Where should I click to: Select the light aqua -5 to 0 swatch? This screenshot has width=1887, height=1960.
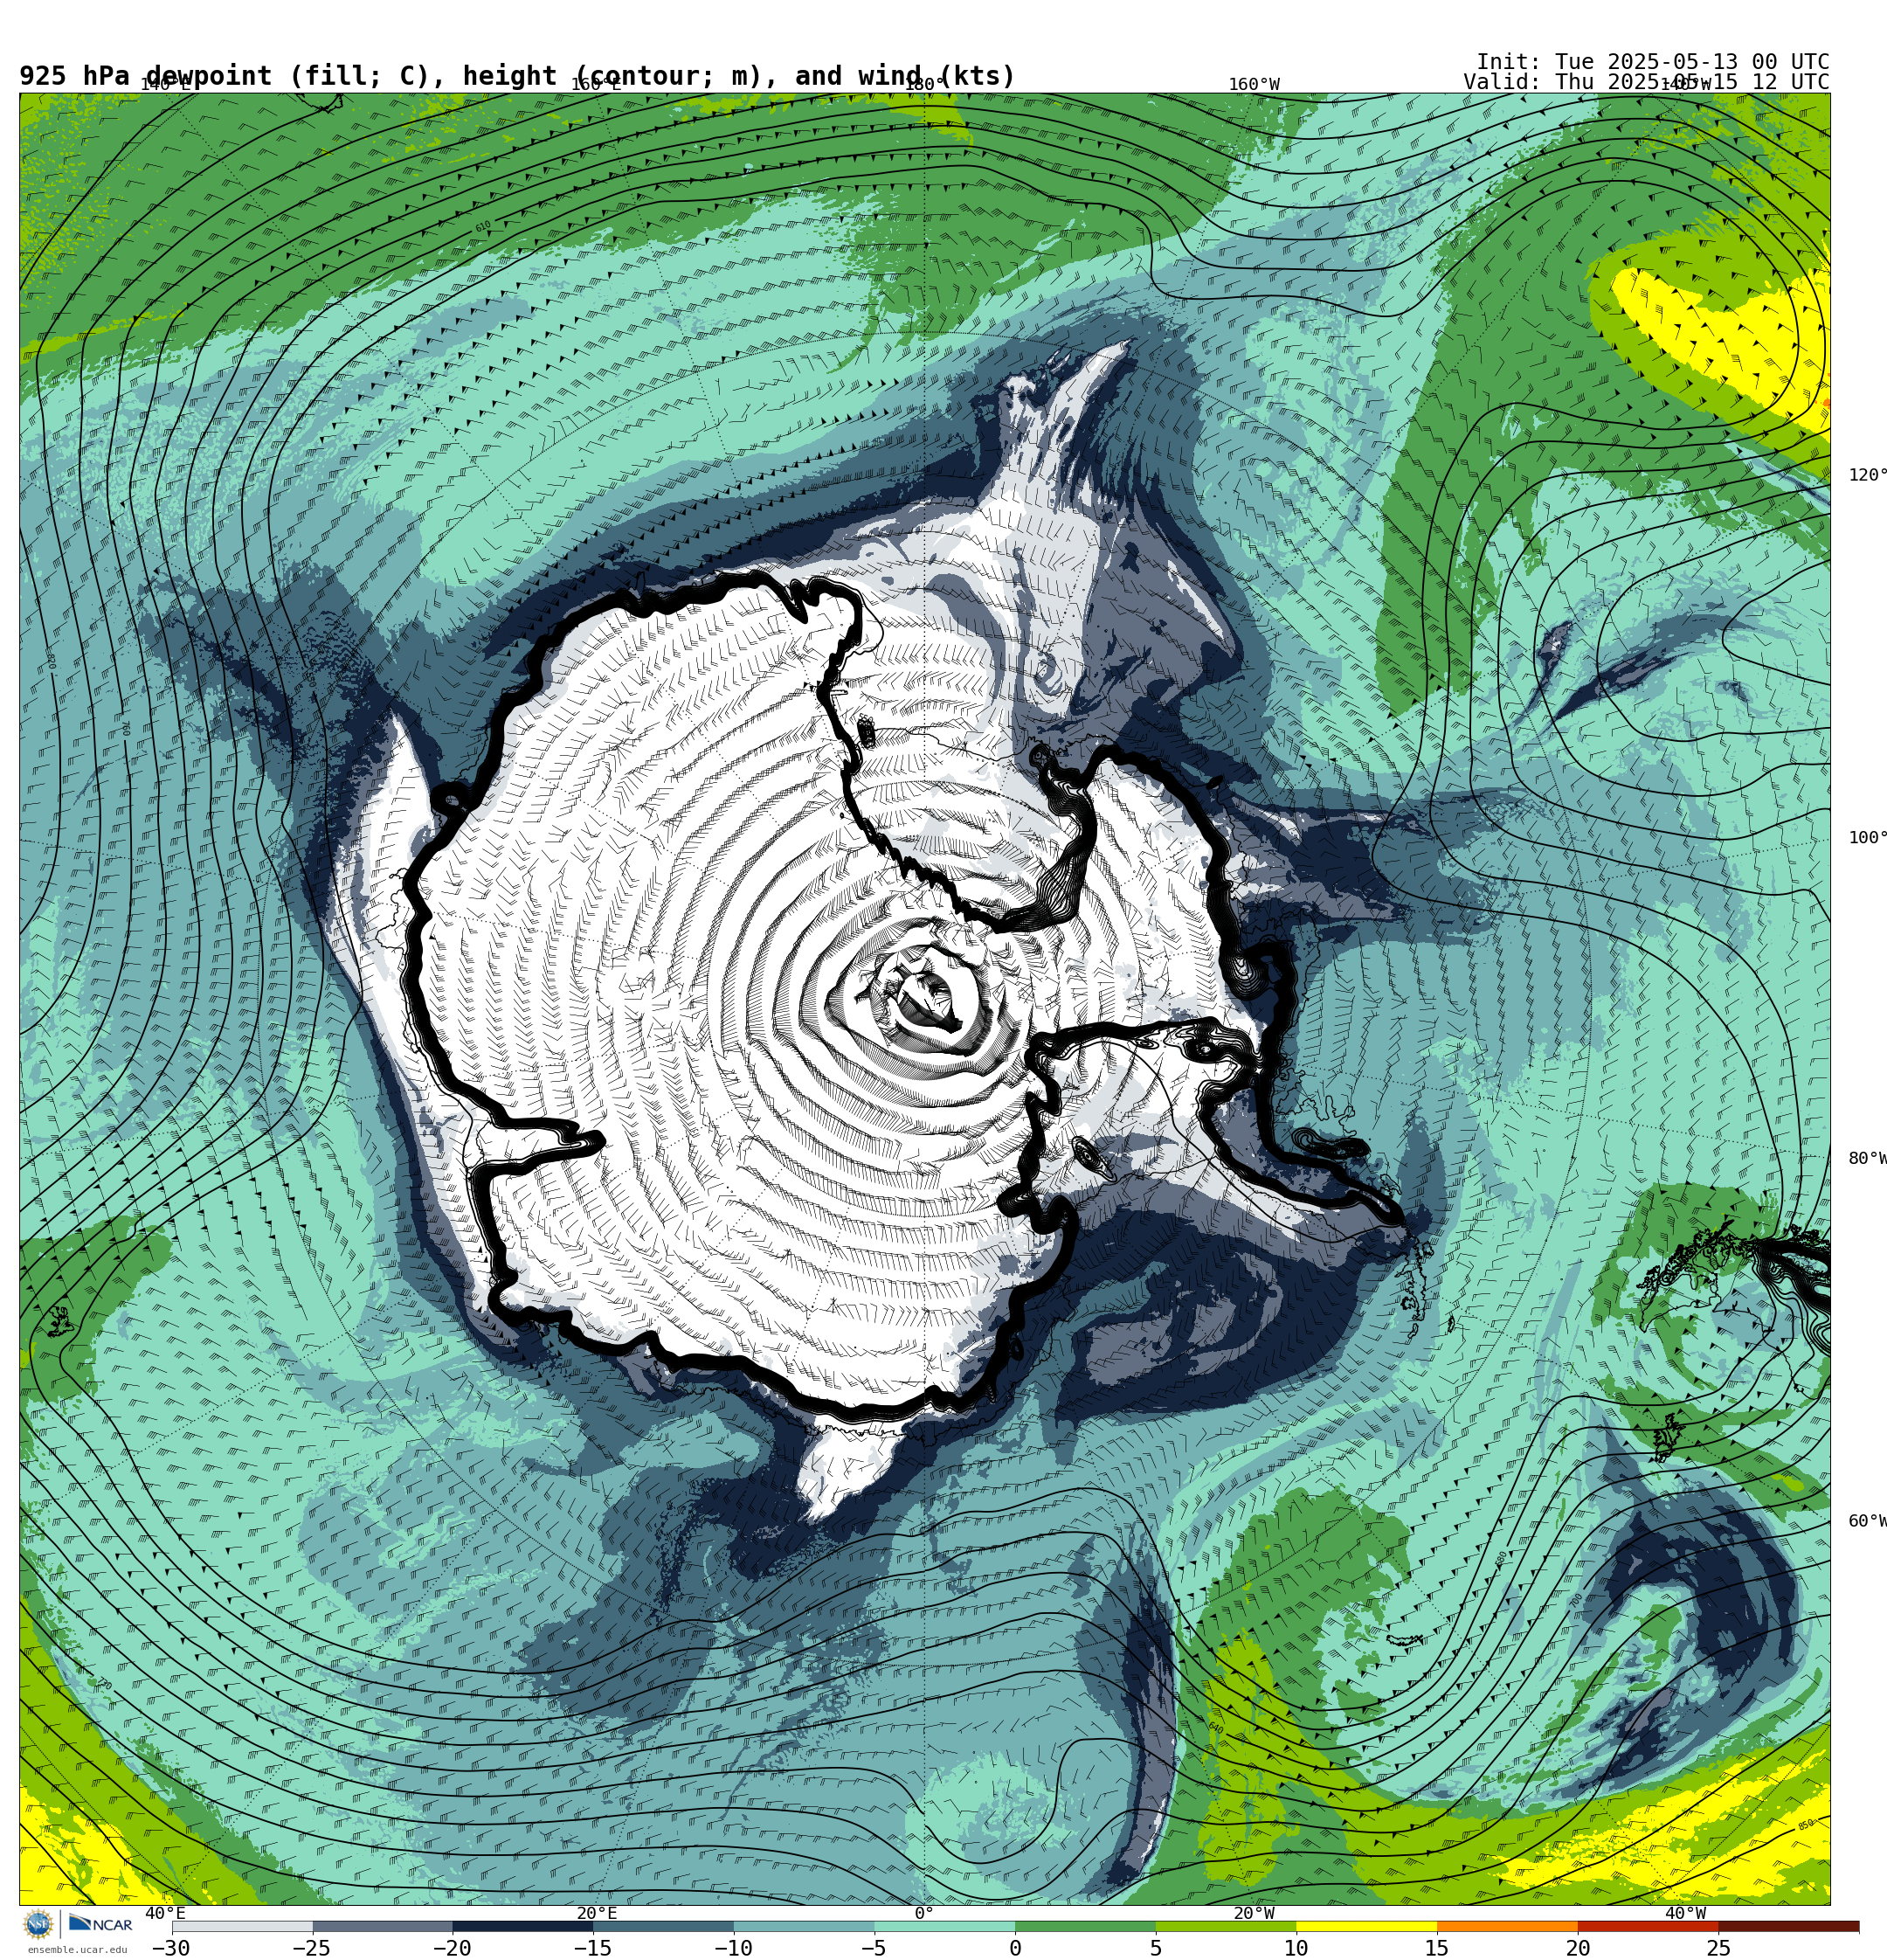[945, 1926]
